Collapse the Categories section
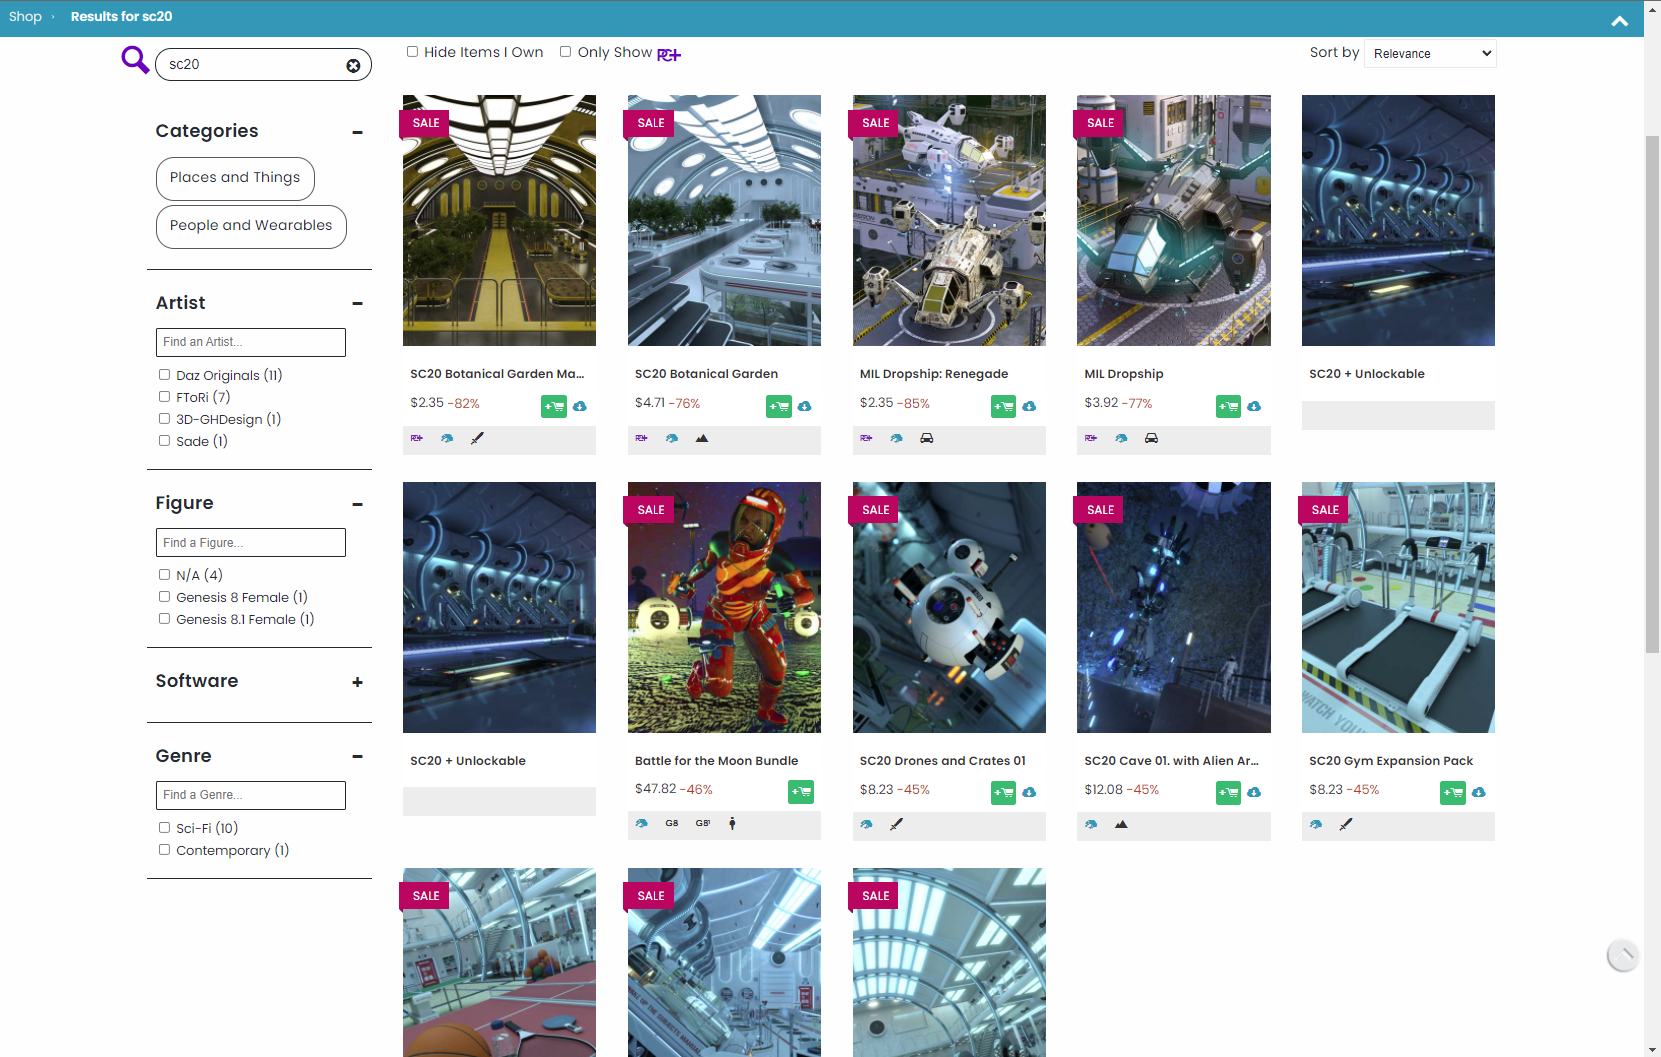The width and height of the screenshot is (1661, 1057). pyautogui.click(x=357, y=132)
